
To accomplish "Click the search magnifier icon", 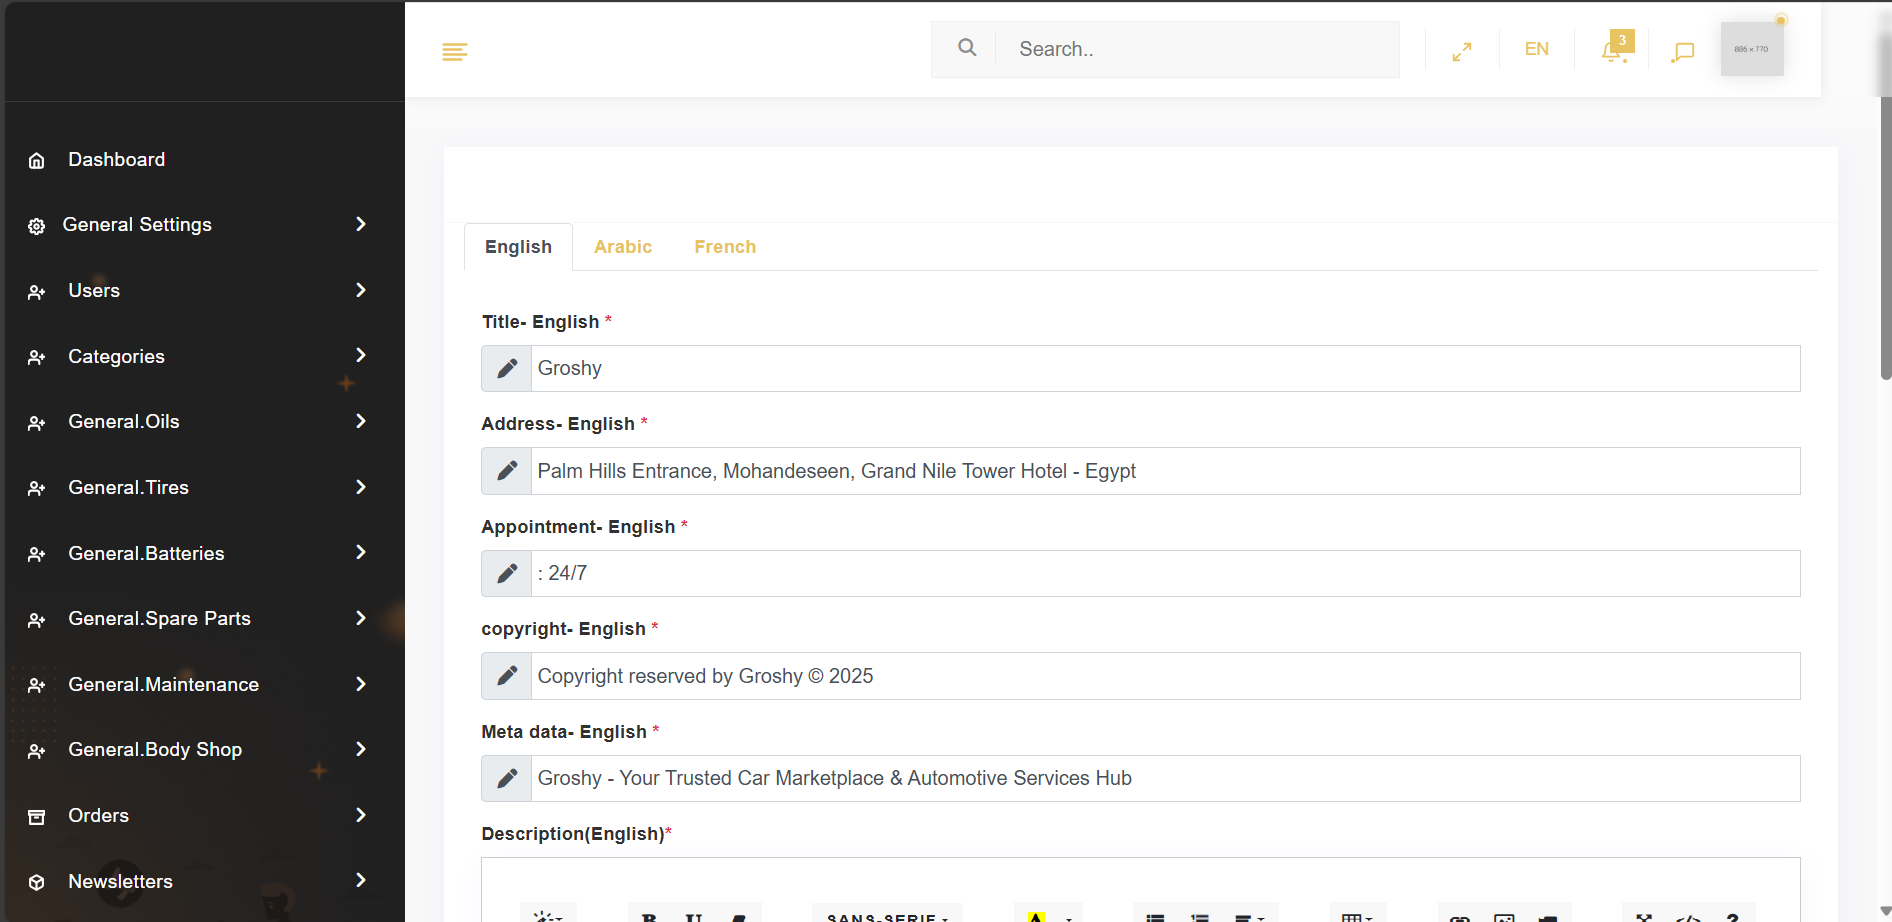I will [966, 48].
